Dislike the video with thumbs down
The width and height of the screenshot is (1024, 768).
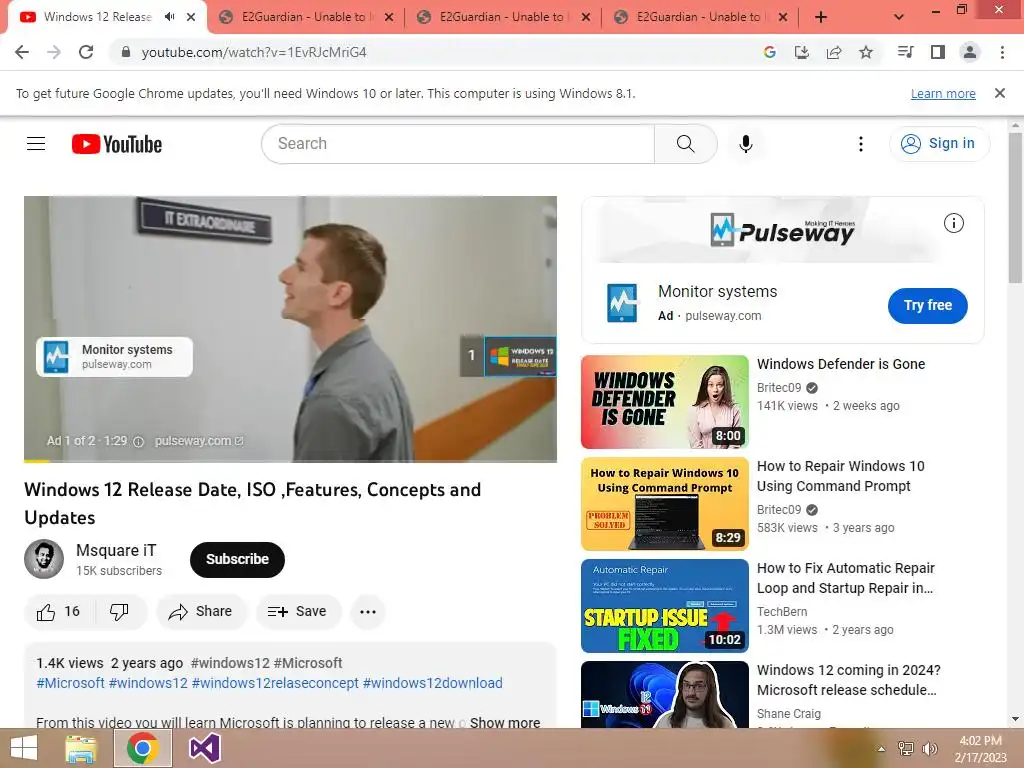120,612
